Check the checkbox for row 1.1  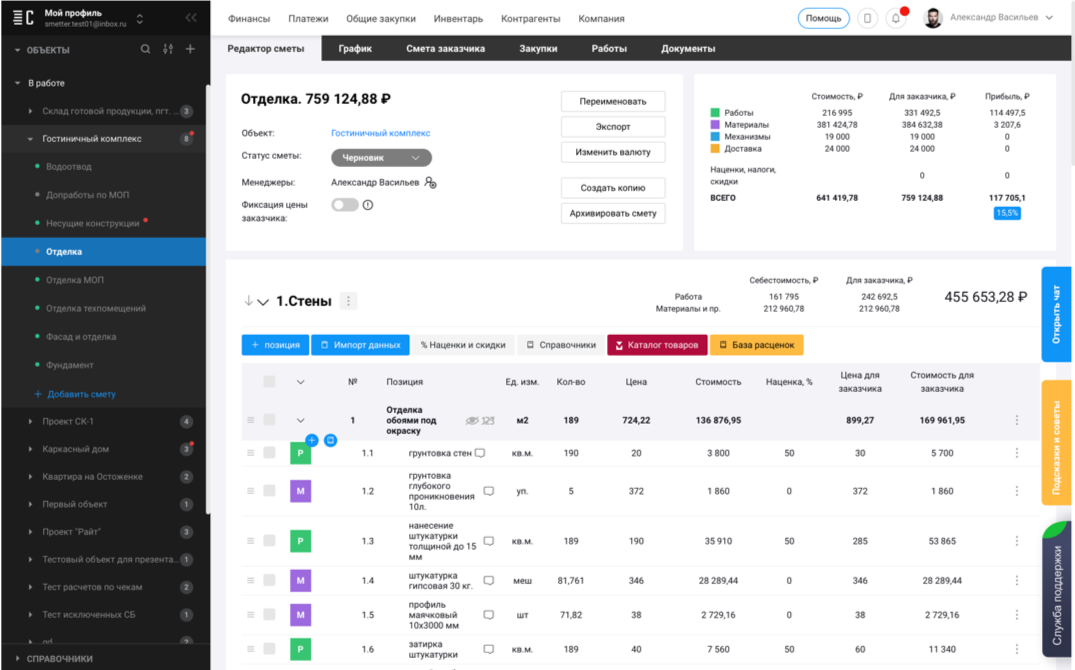click(x=269, y=453)
